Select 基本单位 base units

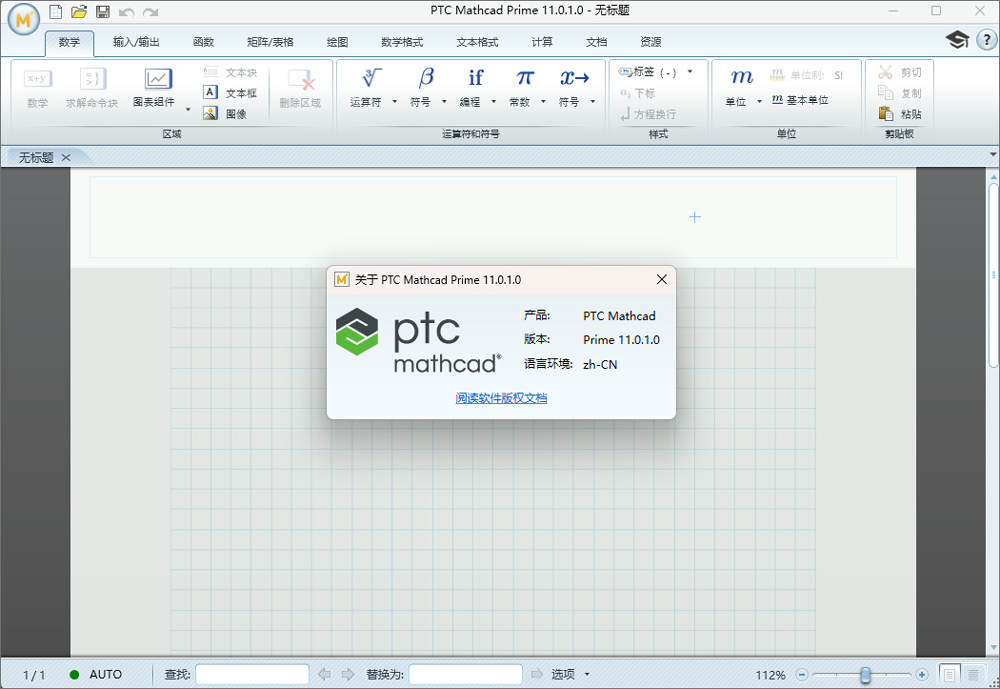[x=800, y=100]
